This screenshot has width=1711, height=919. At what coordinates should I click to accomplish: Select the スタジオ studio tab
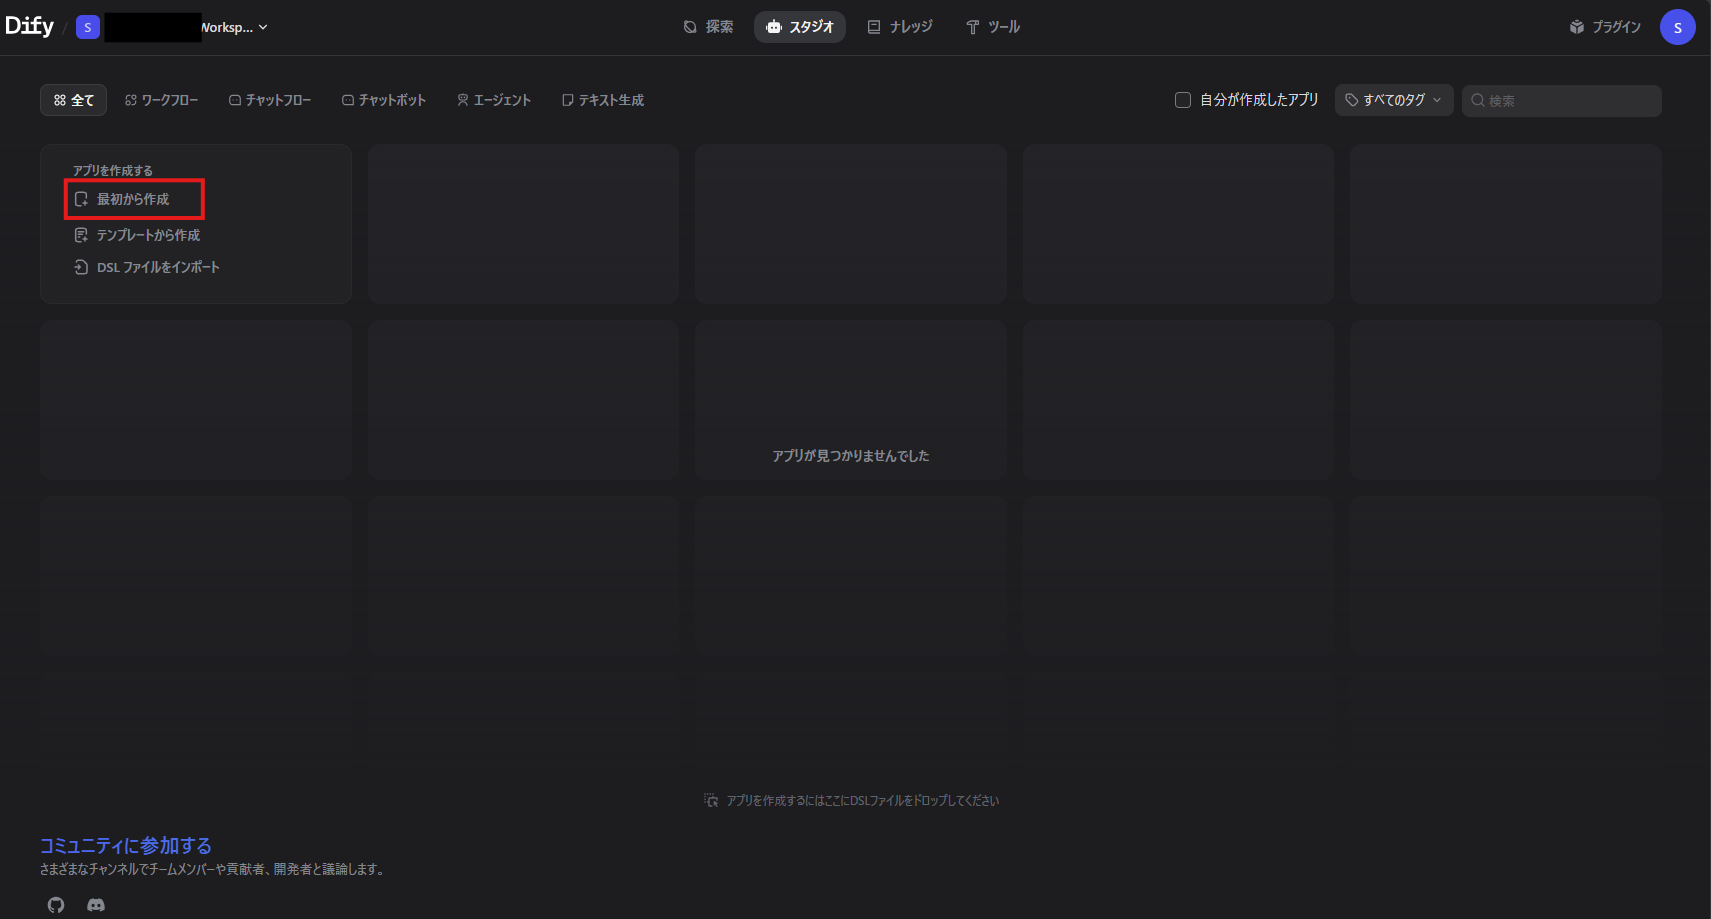[800, 27]
